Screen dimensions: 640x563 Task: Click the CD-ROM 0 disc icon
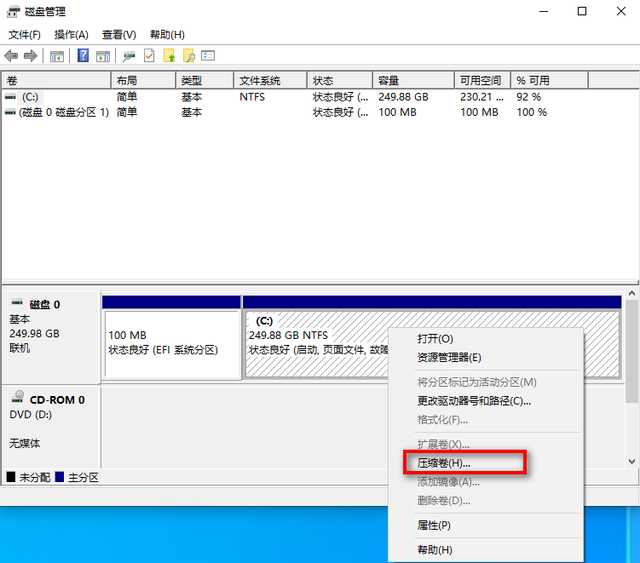(18, 397)
